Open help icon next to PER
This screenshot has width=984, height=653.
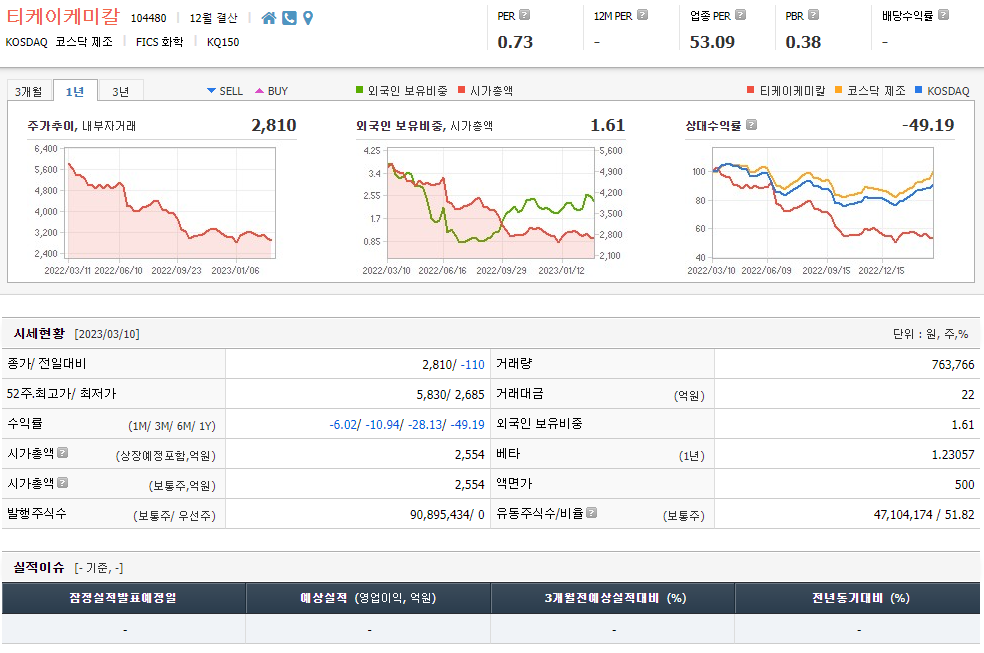coord(525,14)
